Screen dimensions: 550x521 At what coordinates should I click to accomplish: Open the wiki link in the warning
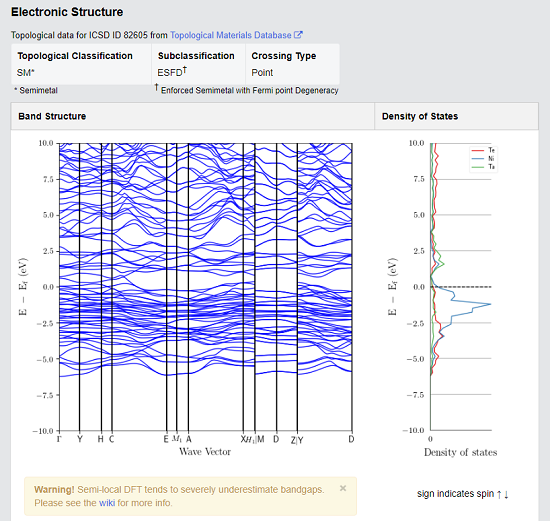107,503
